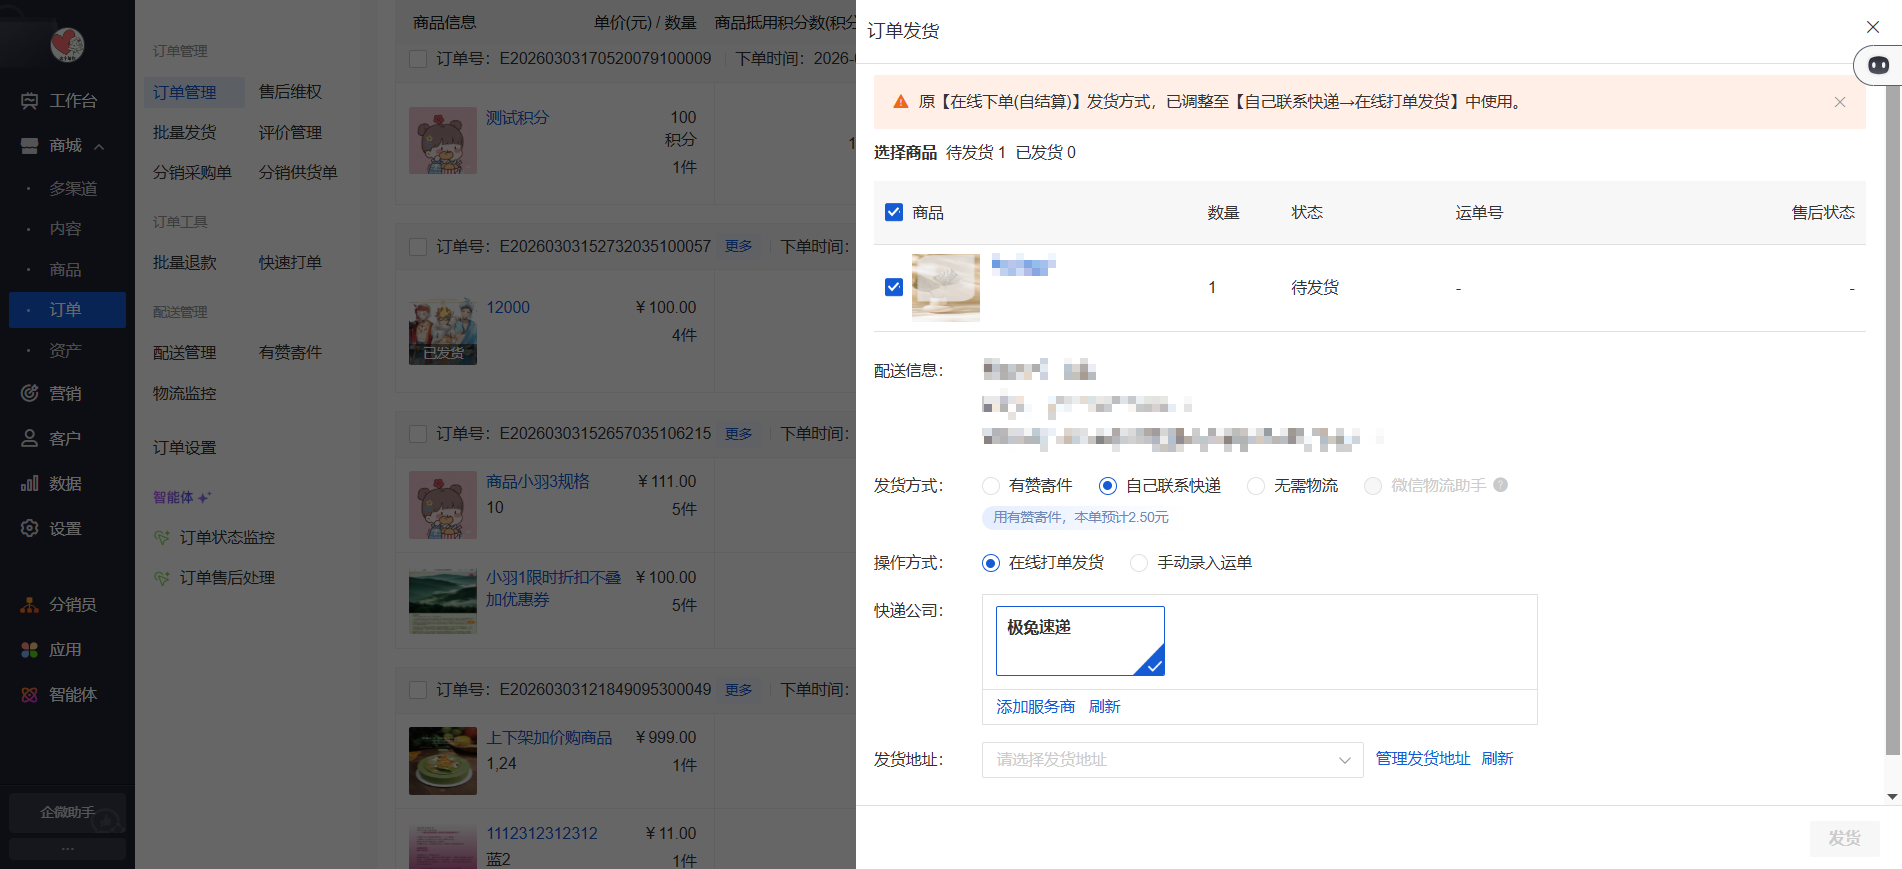Open 多渠道 in the sidebar
1902x869 pixels.
pyautogui.click(x=73, y=189)
